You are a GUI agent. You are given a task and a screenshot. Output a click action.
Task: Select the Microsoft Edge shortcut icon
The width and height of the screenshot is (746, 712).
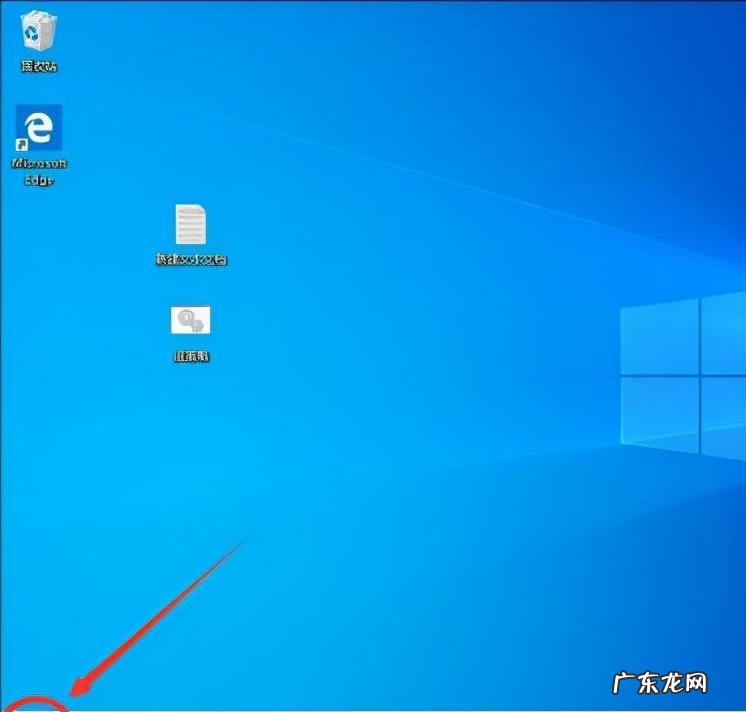pyautogui.click(x=39, y=127)
